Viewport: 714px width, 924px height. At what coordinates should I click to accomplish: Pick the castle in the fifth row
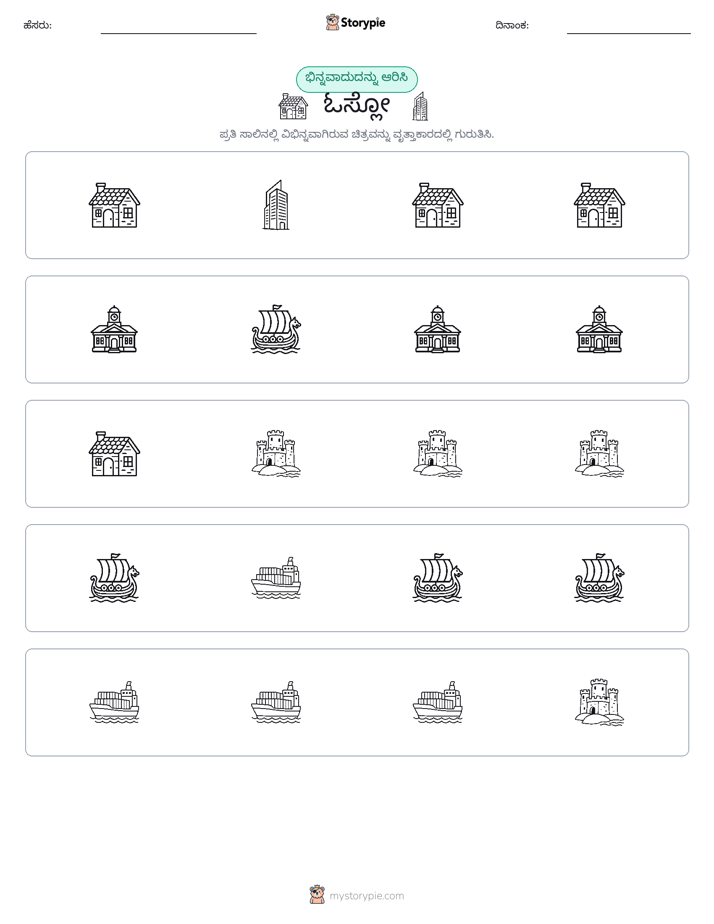[599, 702]
